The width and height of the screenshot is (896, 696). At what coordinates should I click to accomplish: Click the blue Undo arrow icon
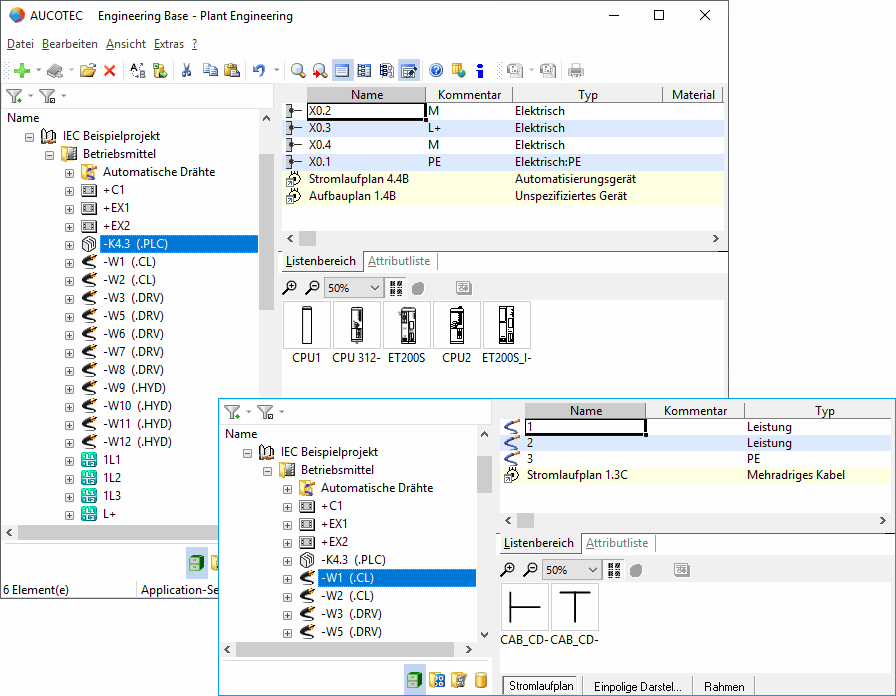pos(259,70)
